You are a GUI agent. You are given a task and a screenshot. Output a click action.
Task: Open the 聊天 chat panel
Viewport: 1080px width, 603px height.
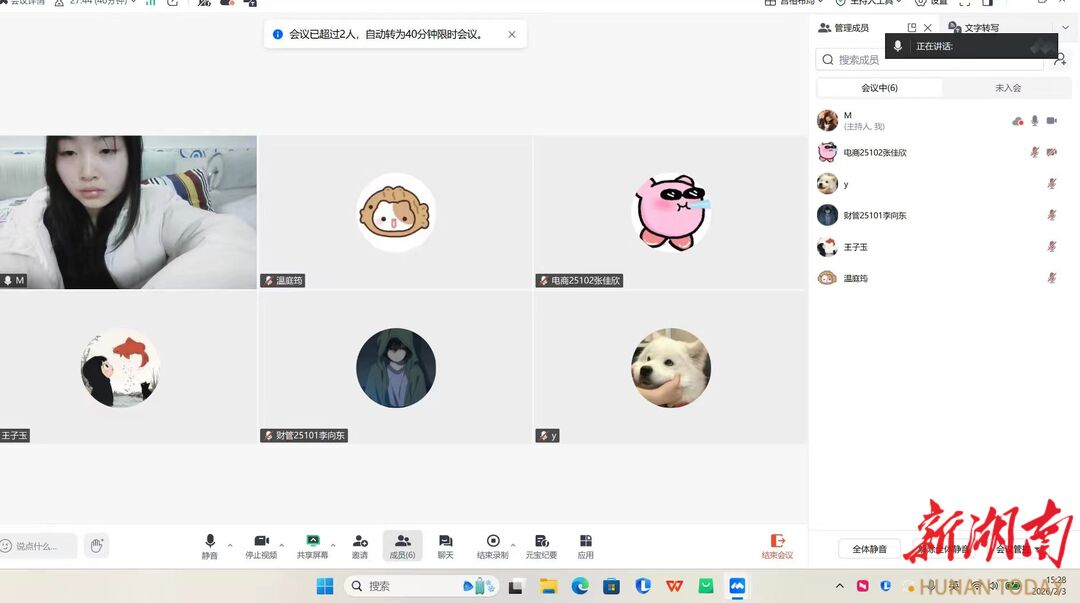pos(445,545)
